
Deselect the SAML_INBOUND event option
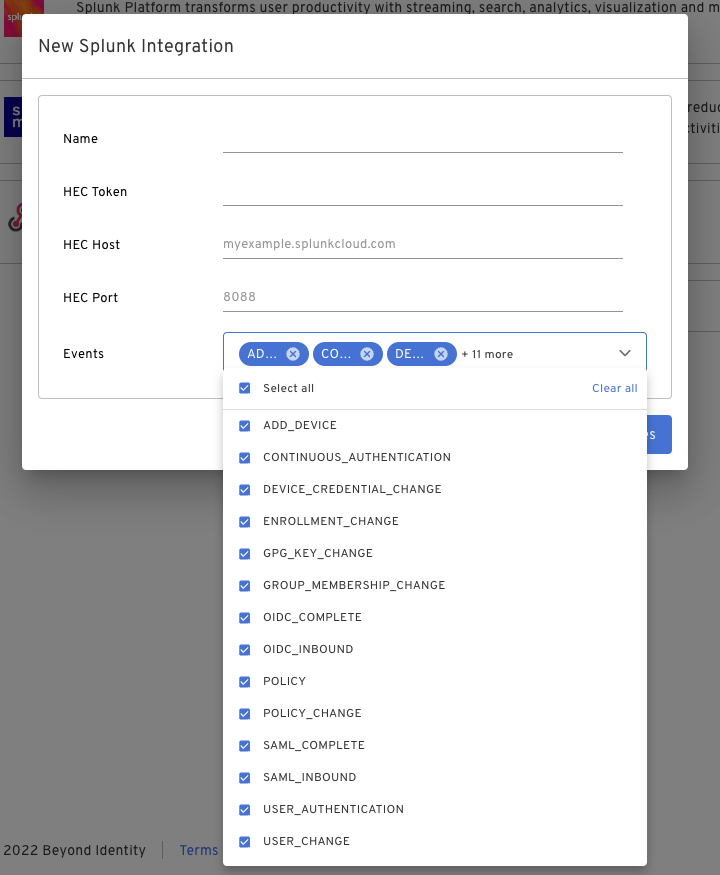245,777
